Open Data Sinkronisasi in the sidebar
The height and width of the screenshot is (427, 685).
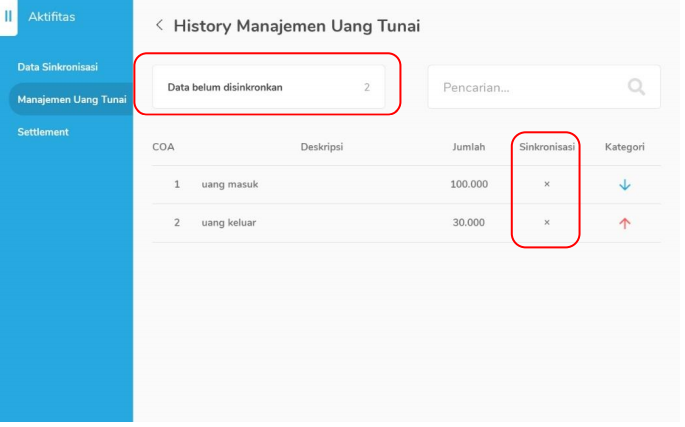coord(57,67)
